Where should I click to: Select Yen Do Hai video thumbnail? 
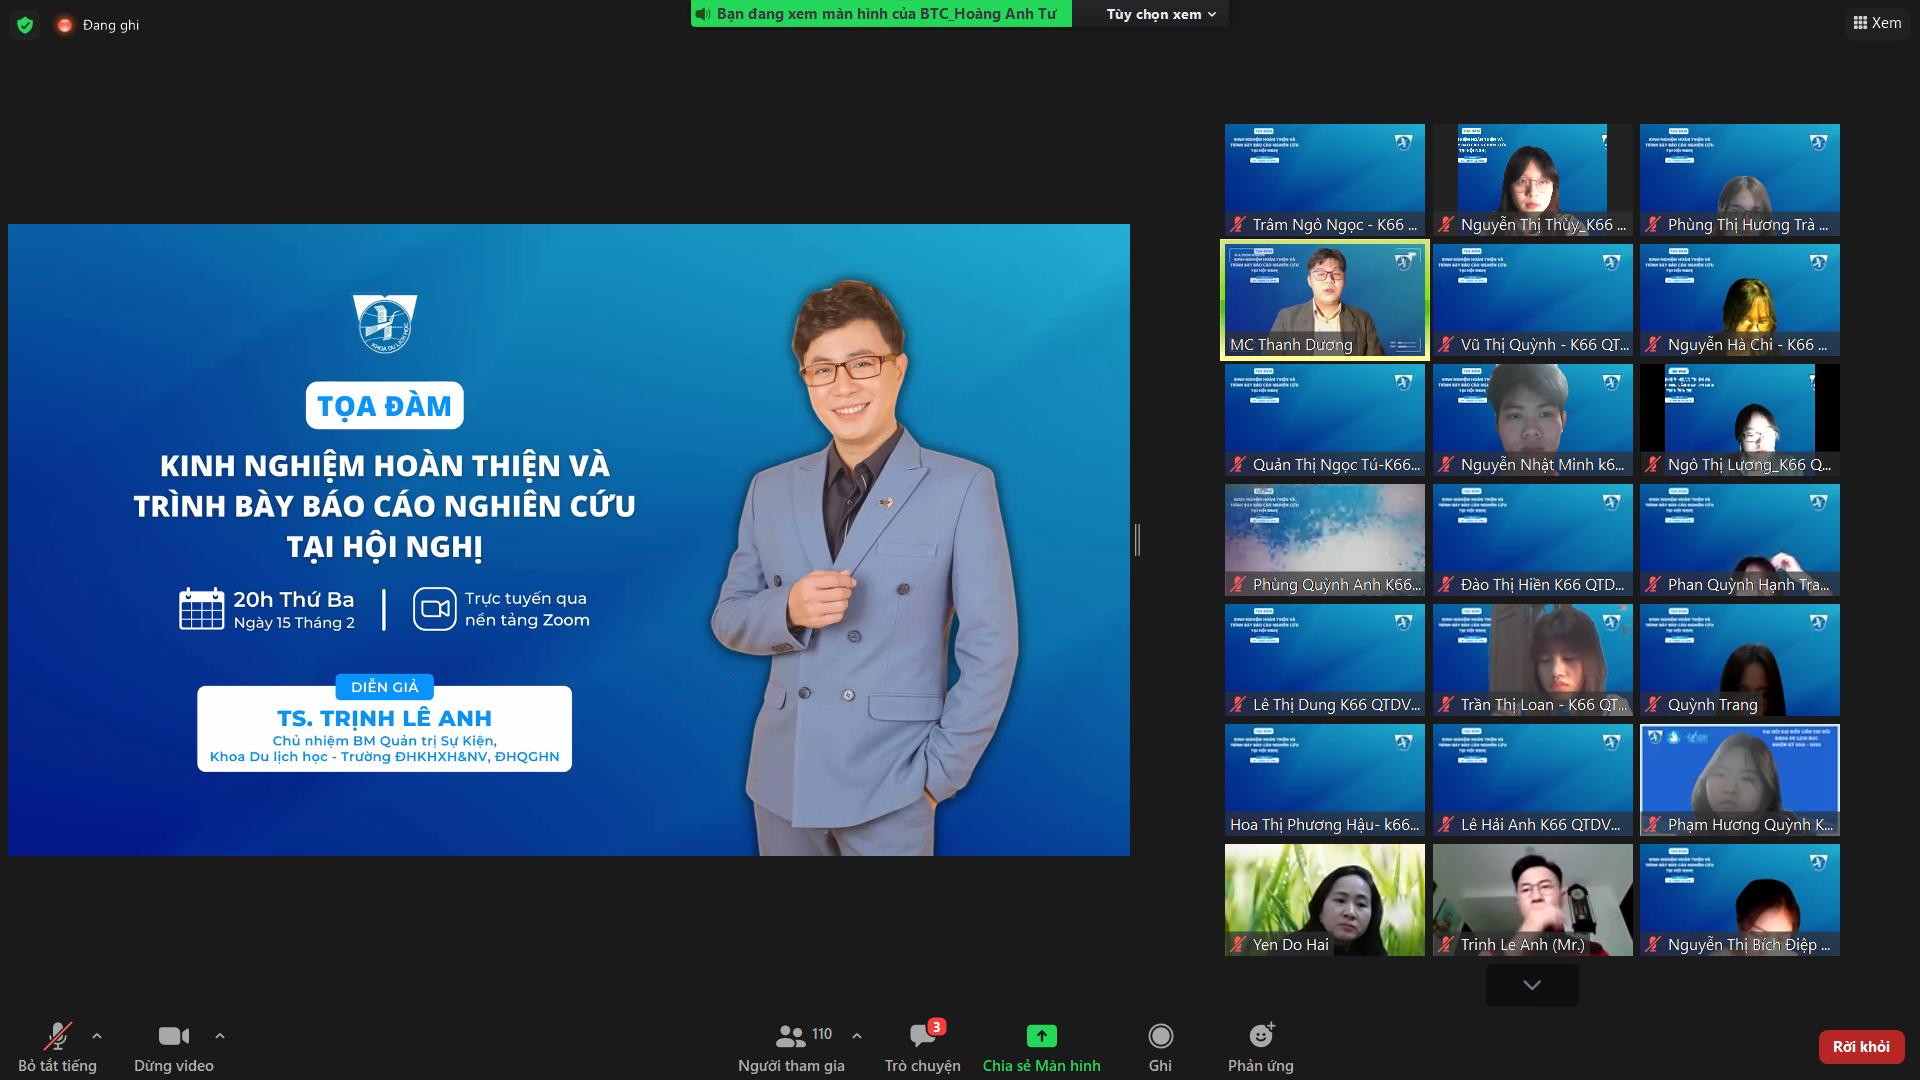pyautogui.click(x=1325, y=900)
